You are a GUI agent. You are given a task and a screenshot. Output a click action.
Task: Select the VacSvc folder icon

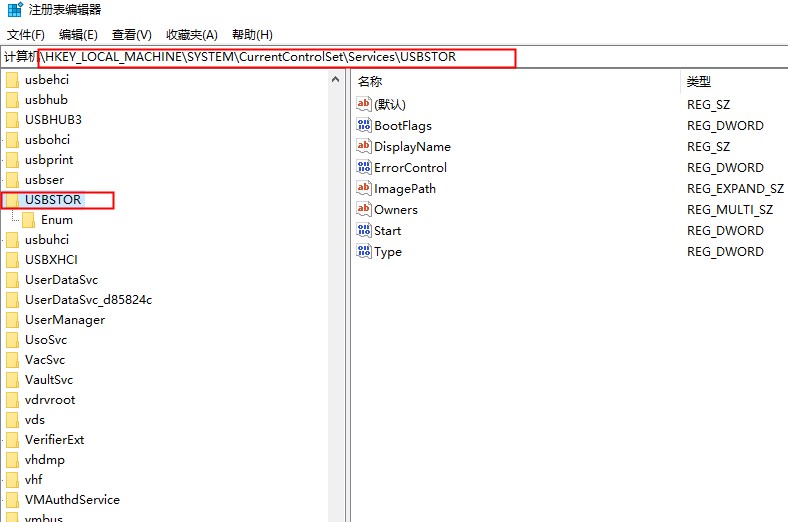coord(13,360)
